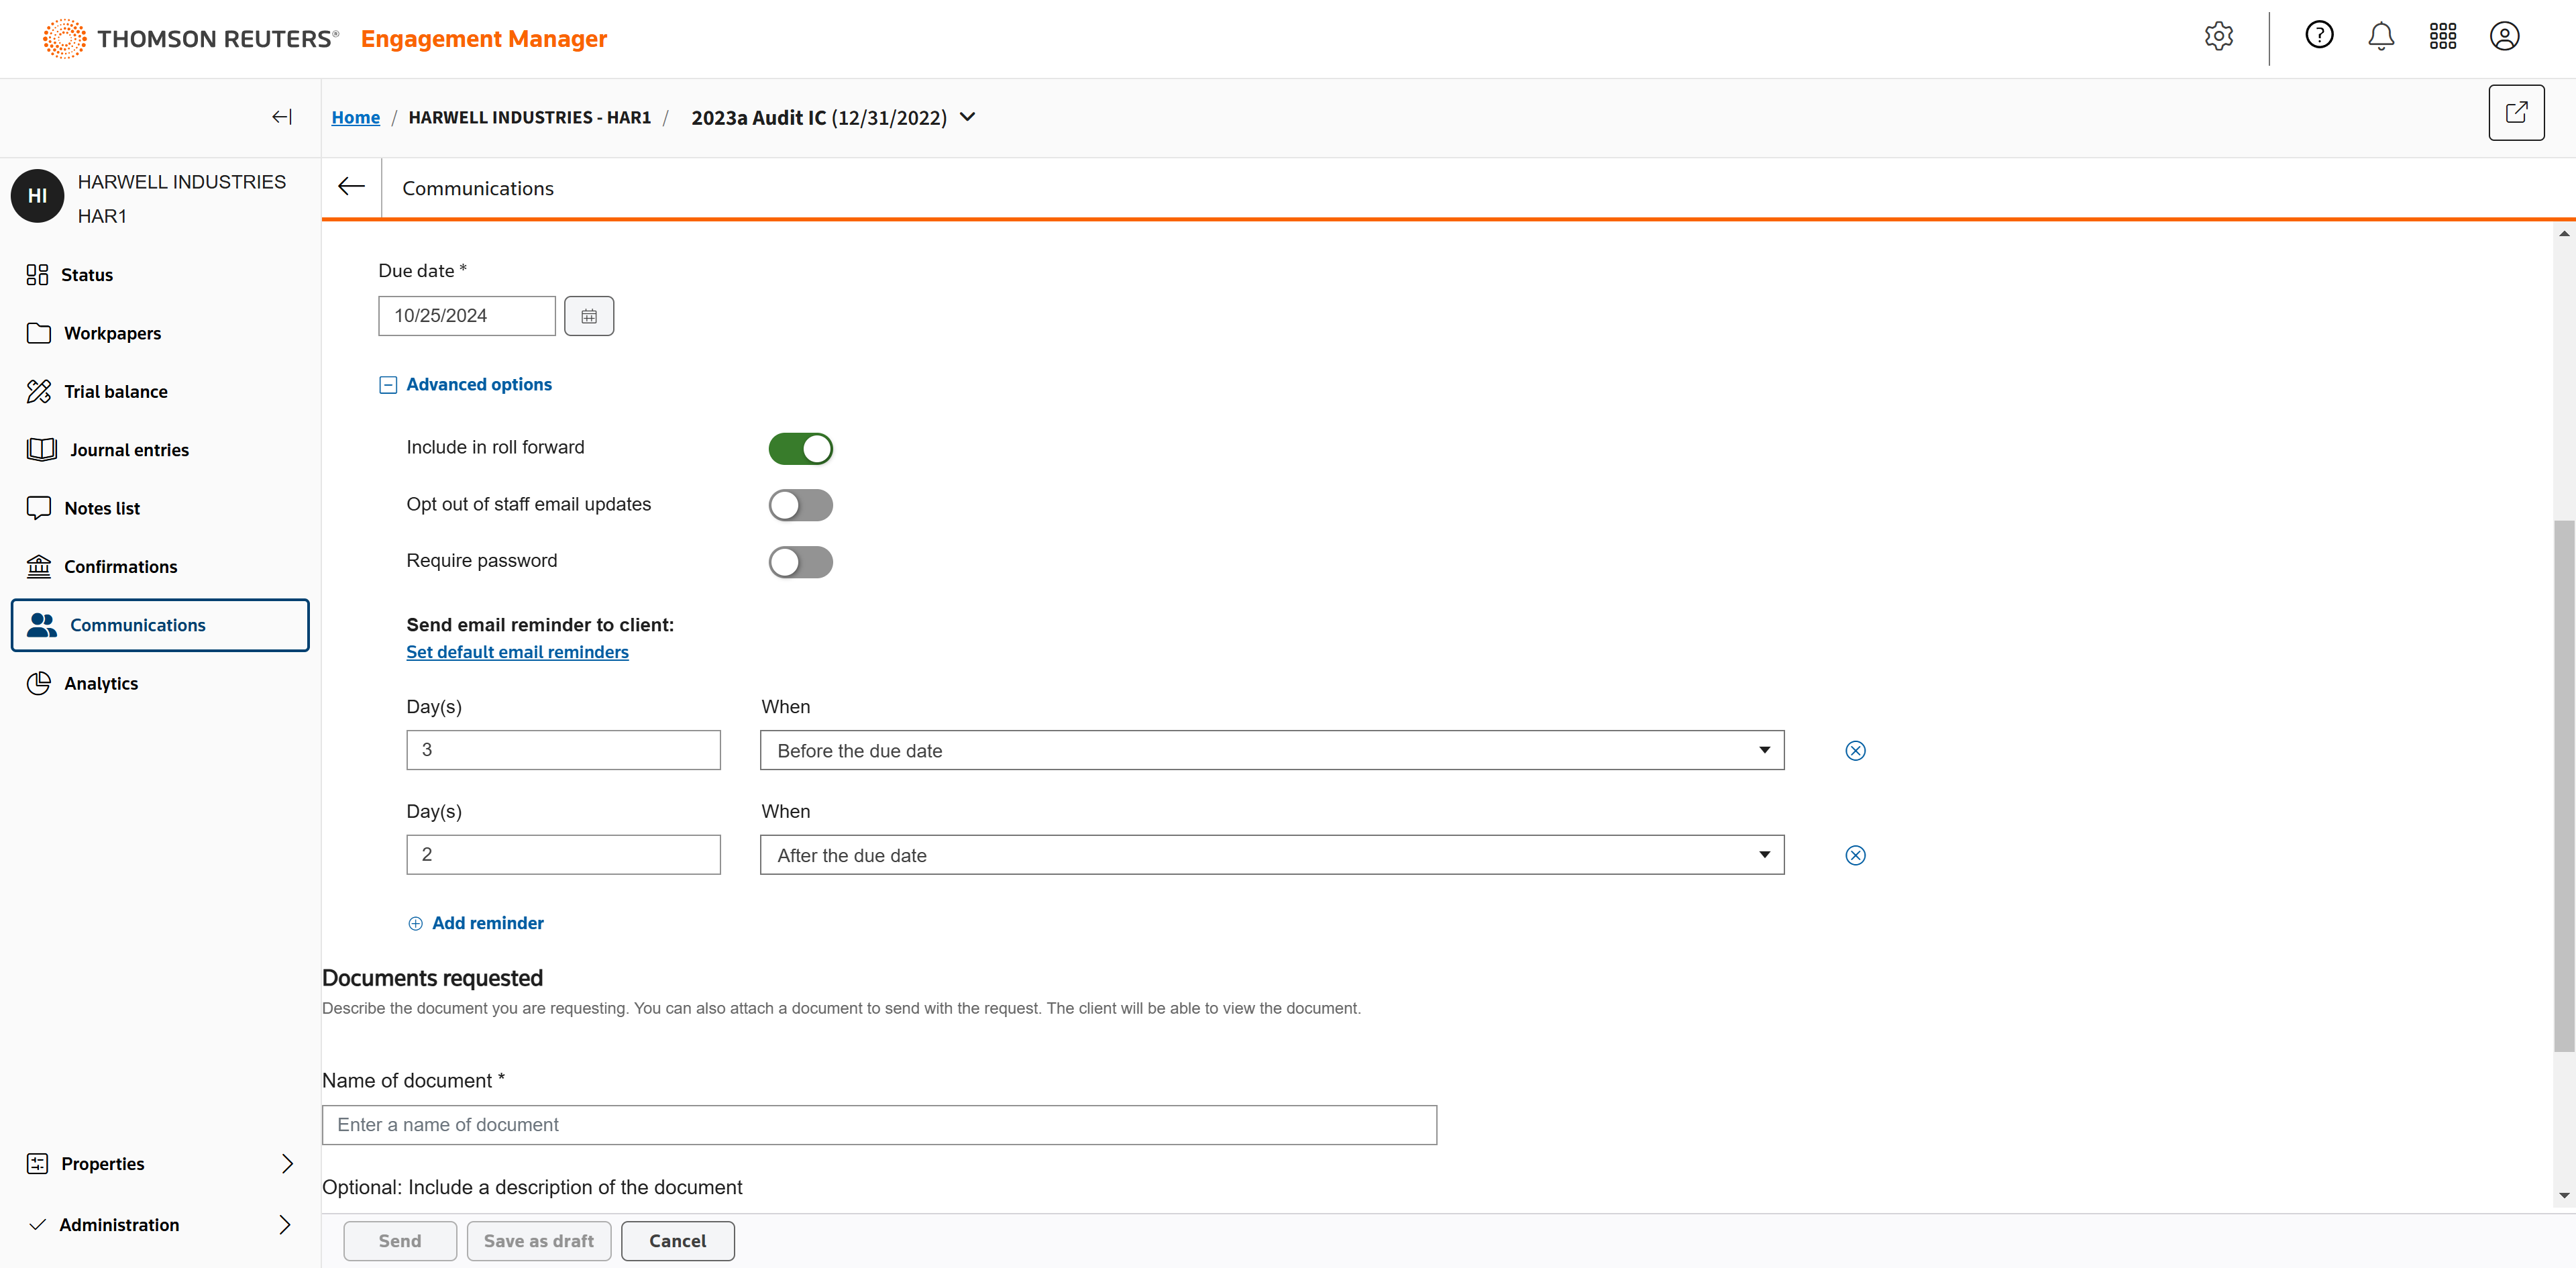Remove the 3-day reminder row
This screenshot has height=1268, width=2576.
click(1854, 751)
